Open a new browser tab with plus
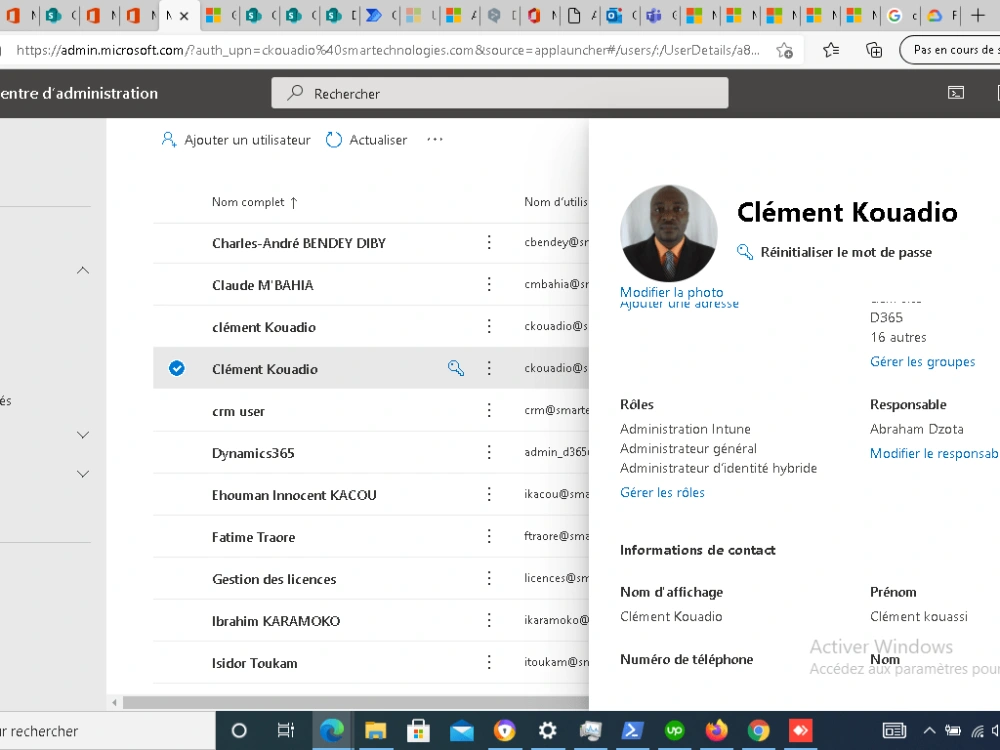The height and width of the screenshot is (750, 1000). click(x=978, y=15)
